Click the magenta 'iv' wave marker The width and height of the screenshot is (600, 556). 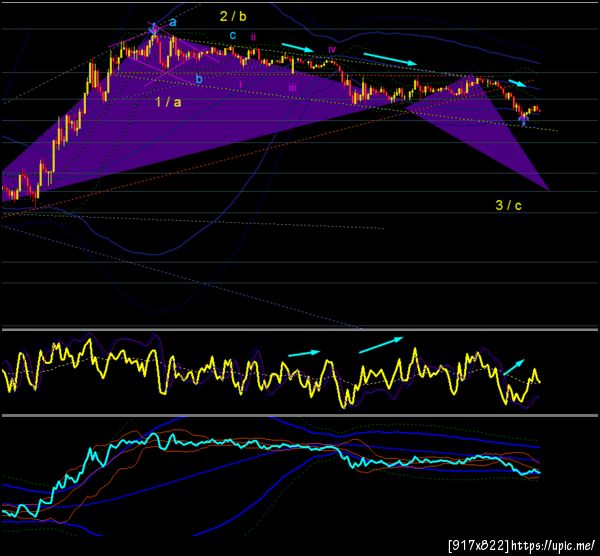click(x=332, y=49)
